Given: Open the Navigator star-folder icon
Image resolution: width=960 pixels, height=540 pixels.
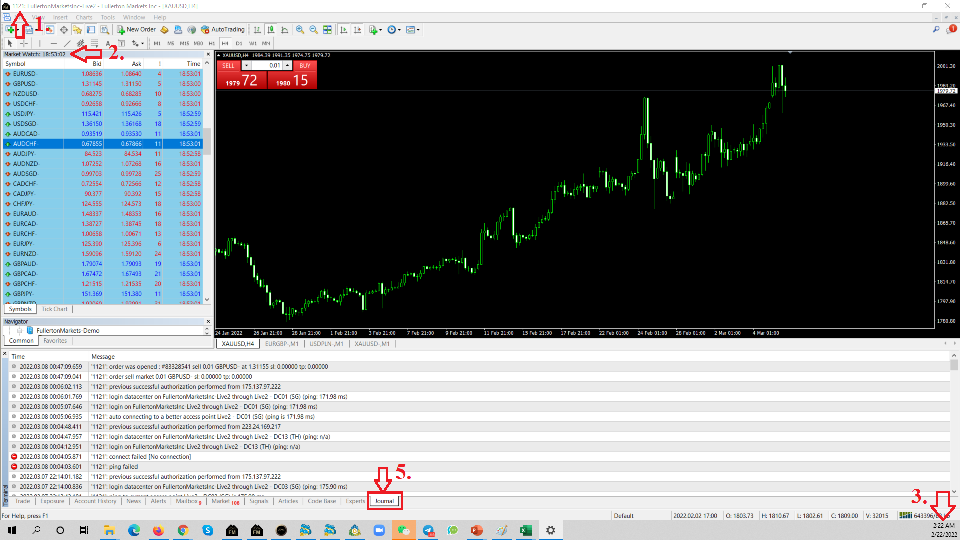Looking at the screenshot, I should click(77, 29).
